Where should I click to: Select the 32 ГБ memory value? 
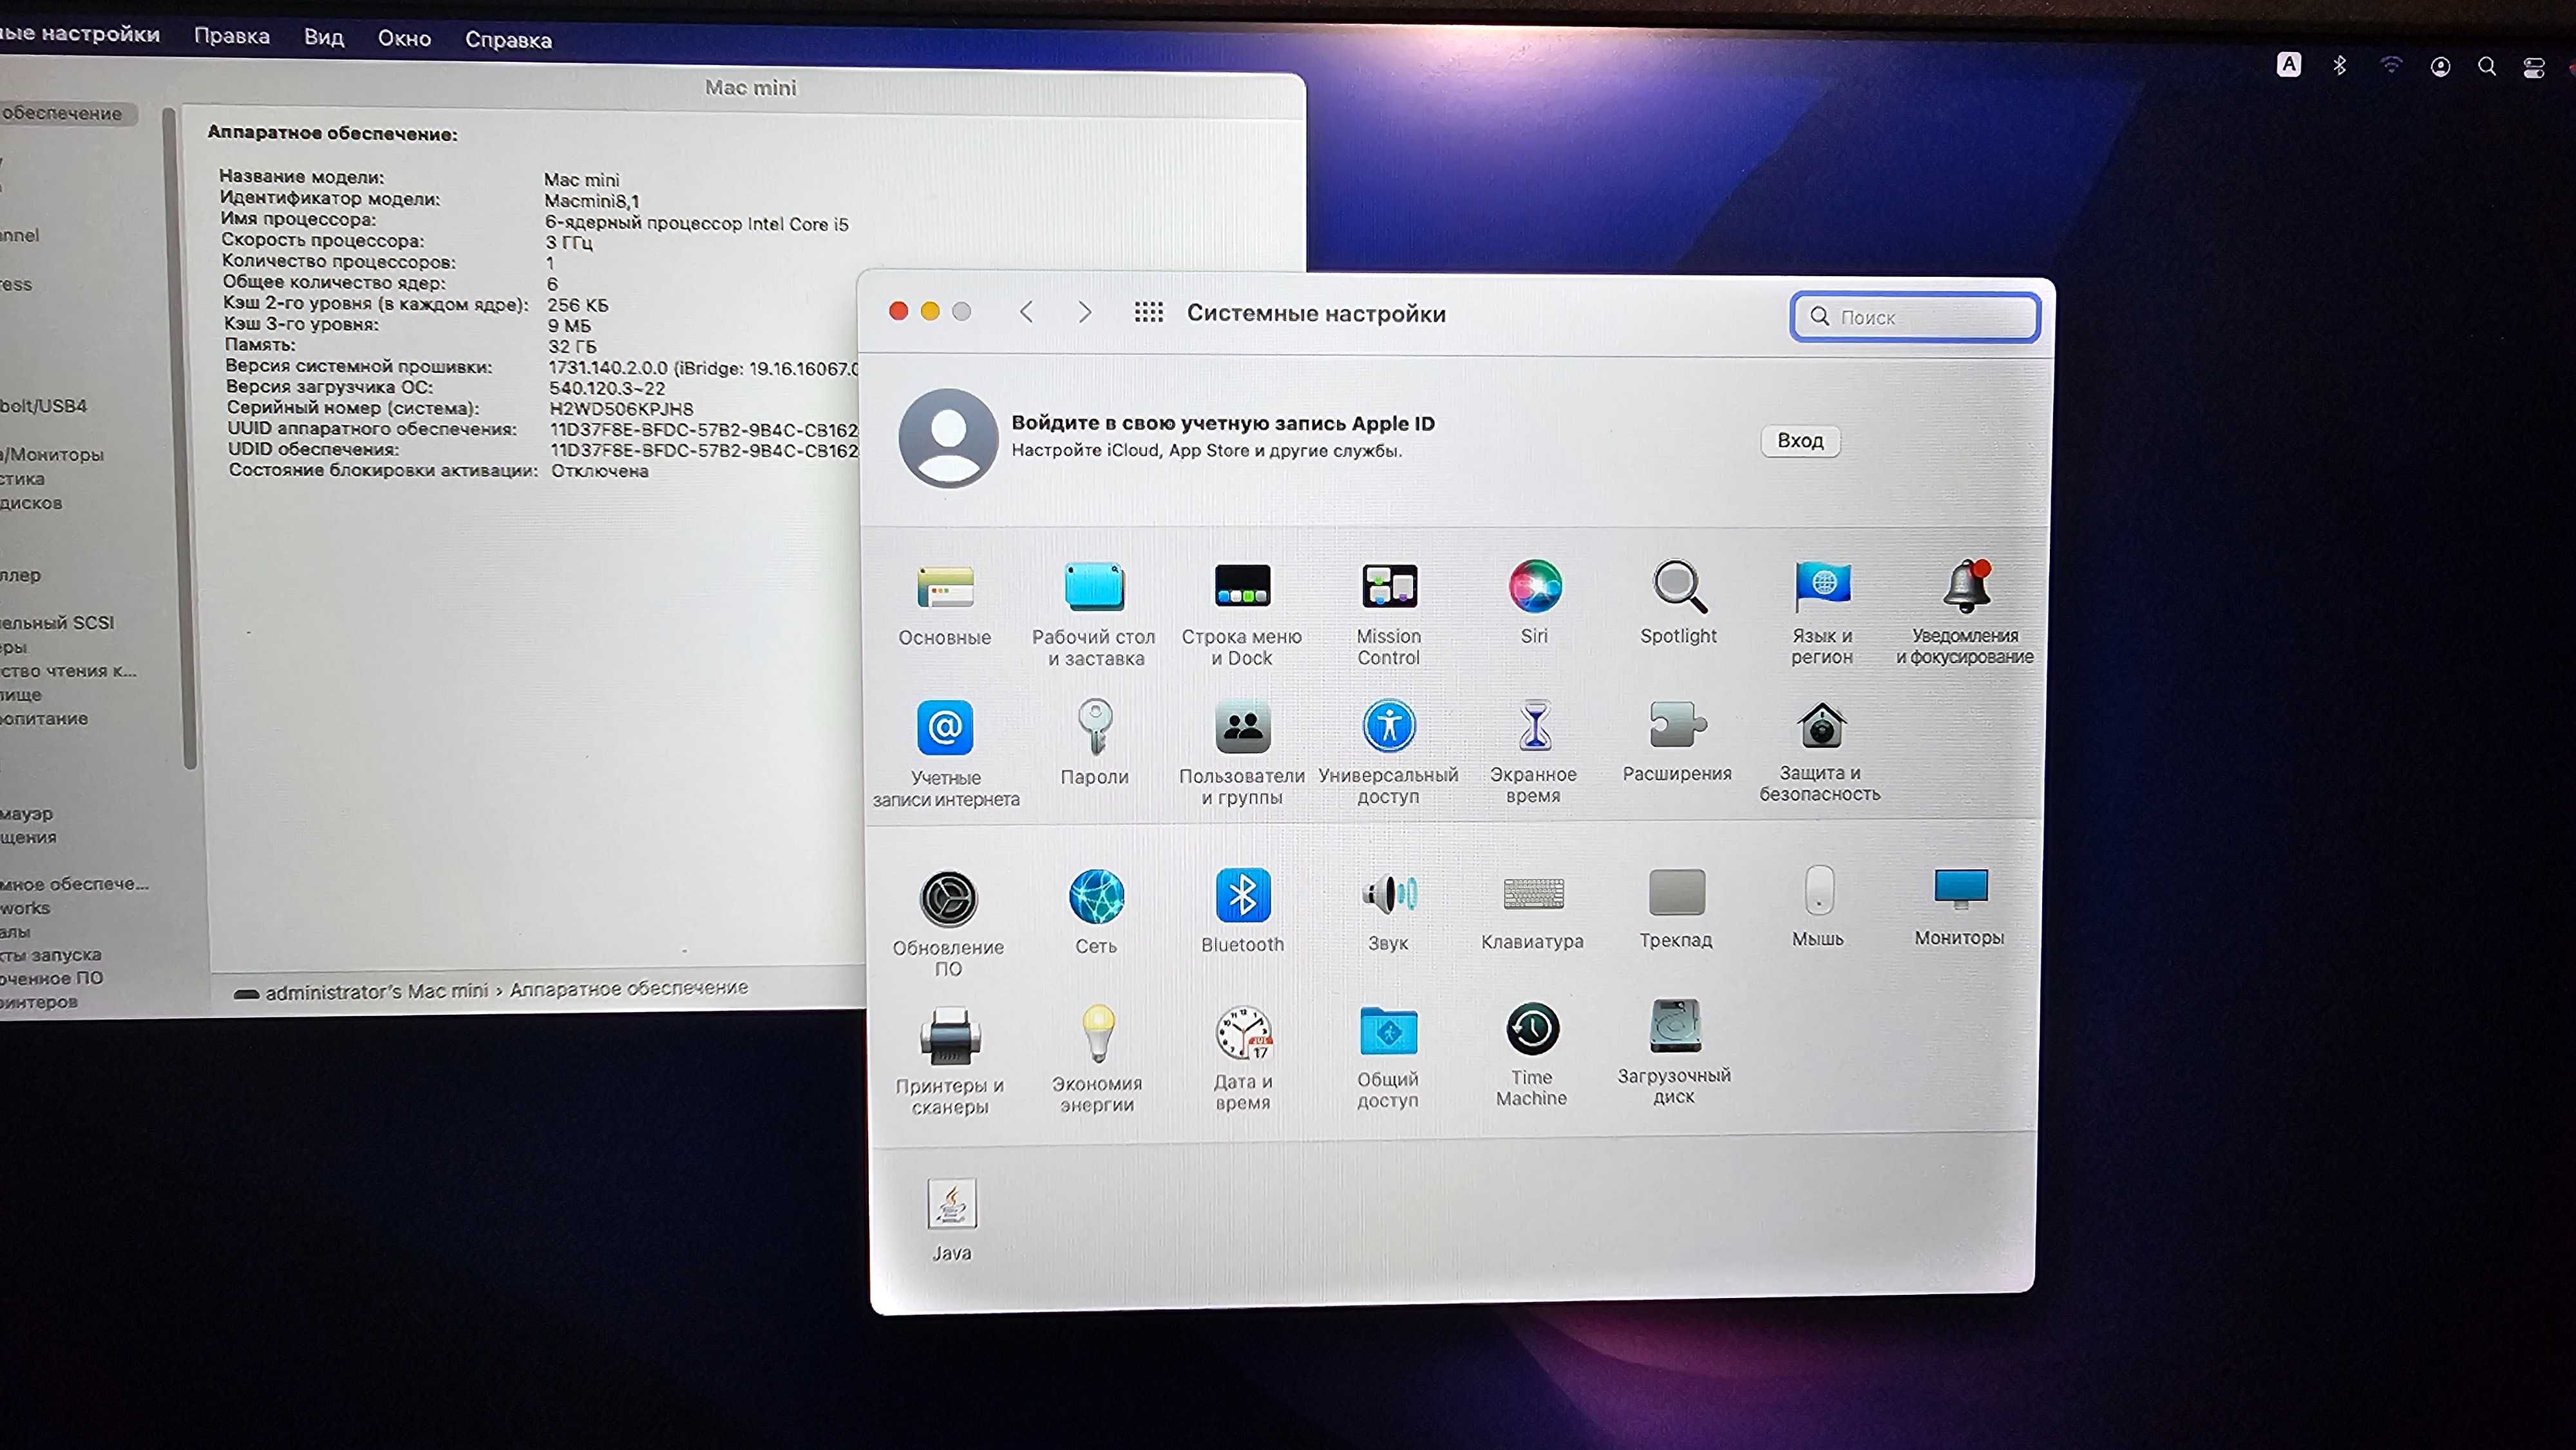[572, 346]
